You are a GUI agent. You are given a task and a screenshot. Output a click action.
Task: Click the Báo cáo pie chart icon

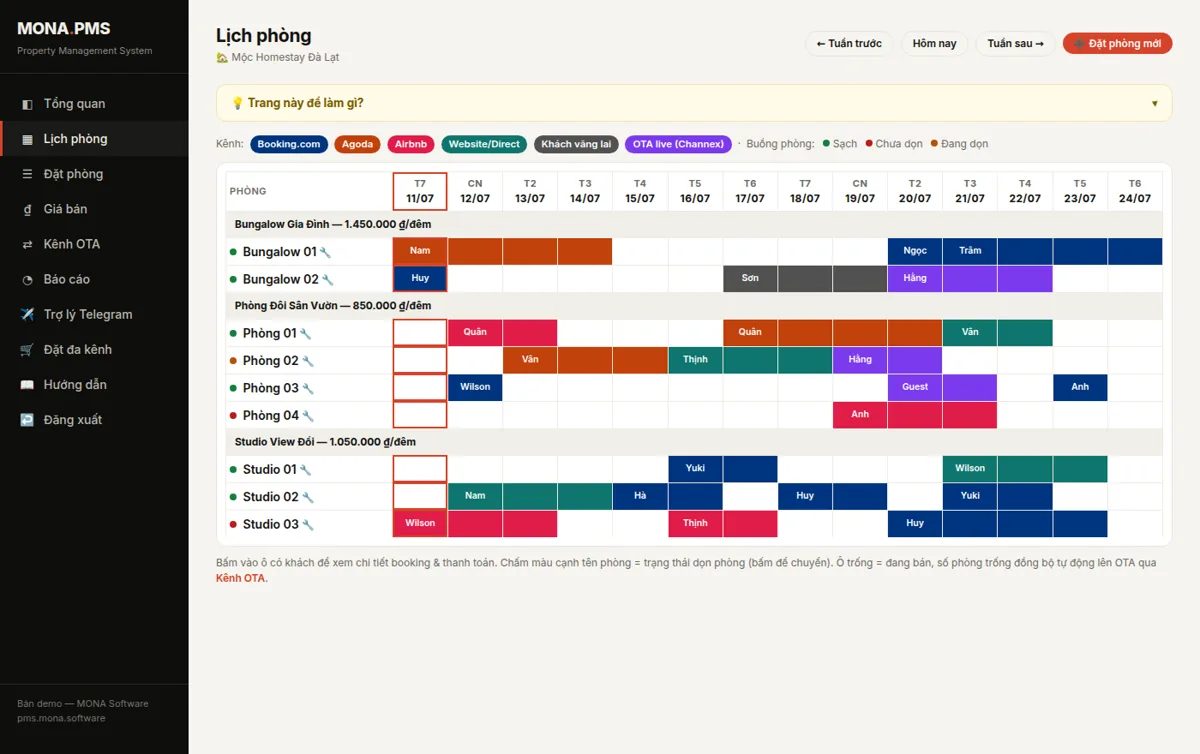click(27, 279)
